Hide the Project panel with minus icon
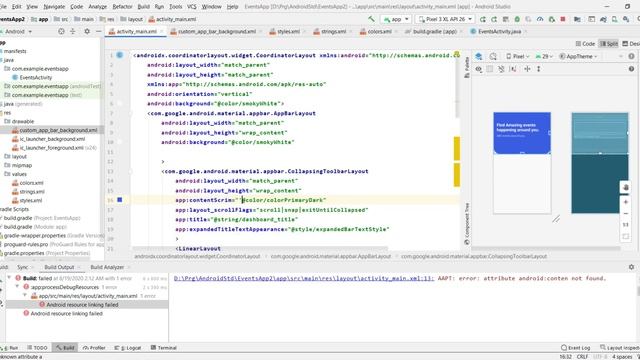The height and width of the screenshot is (360, 640). (98, 31)
